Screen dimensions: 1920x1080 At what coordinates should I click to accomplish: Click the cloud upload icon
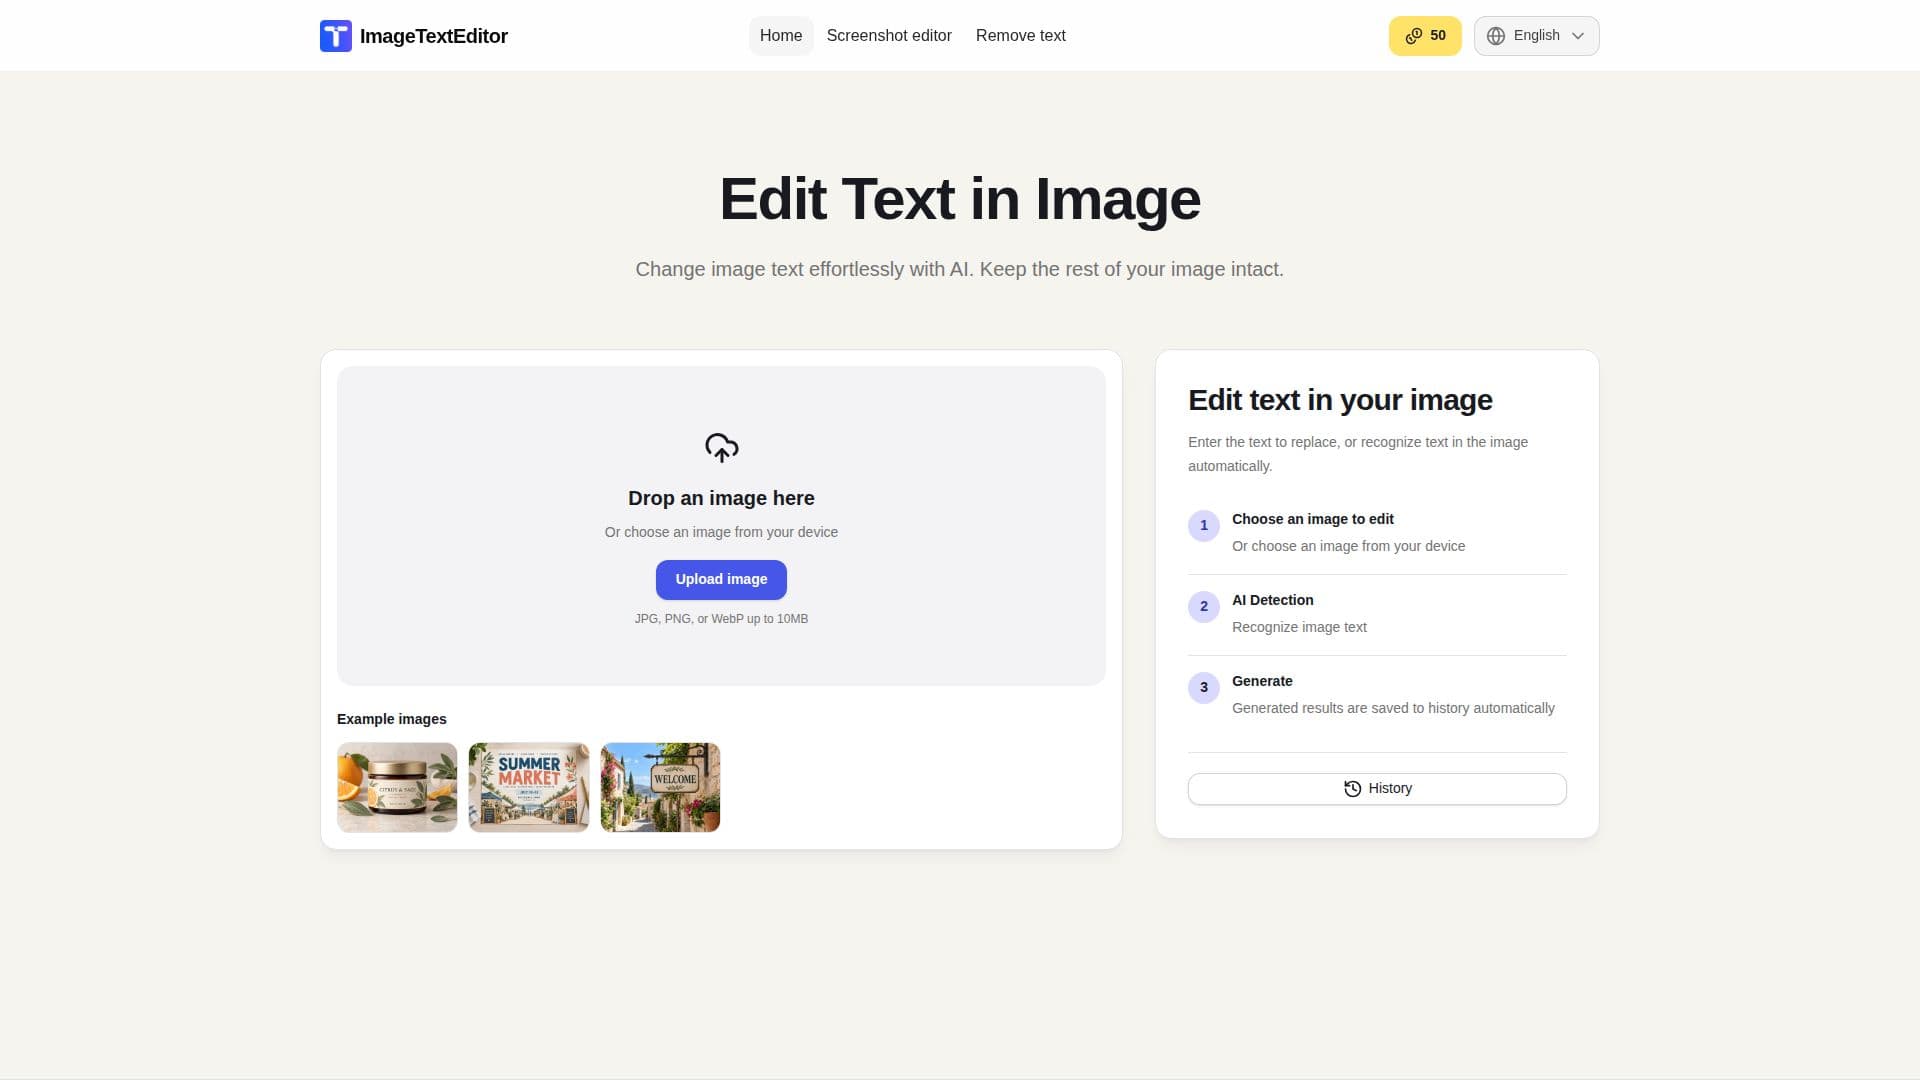click(x=721, y=447)
